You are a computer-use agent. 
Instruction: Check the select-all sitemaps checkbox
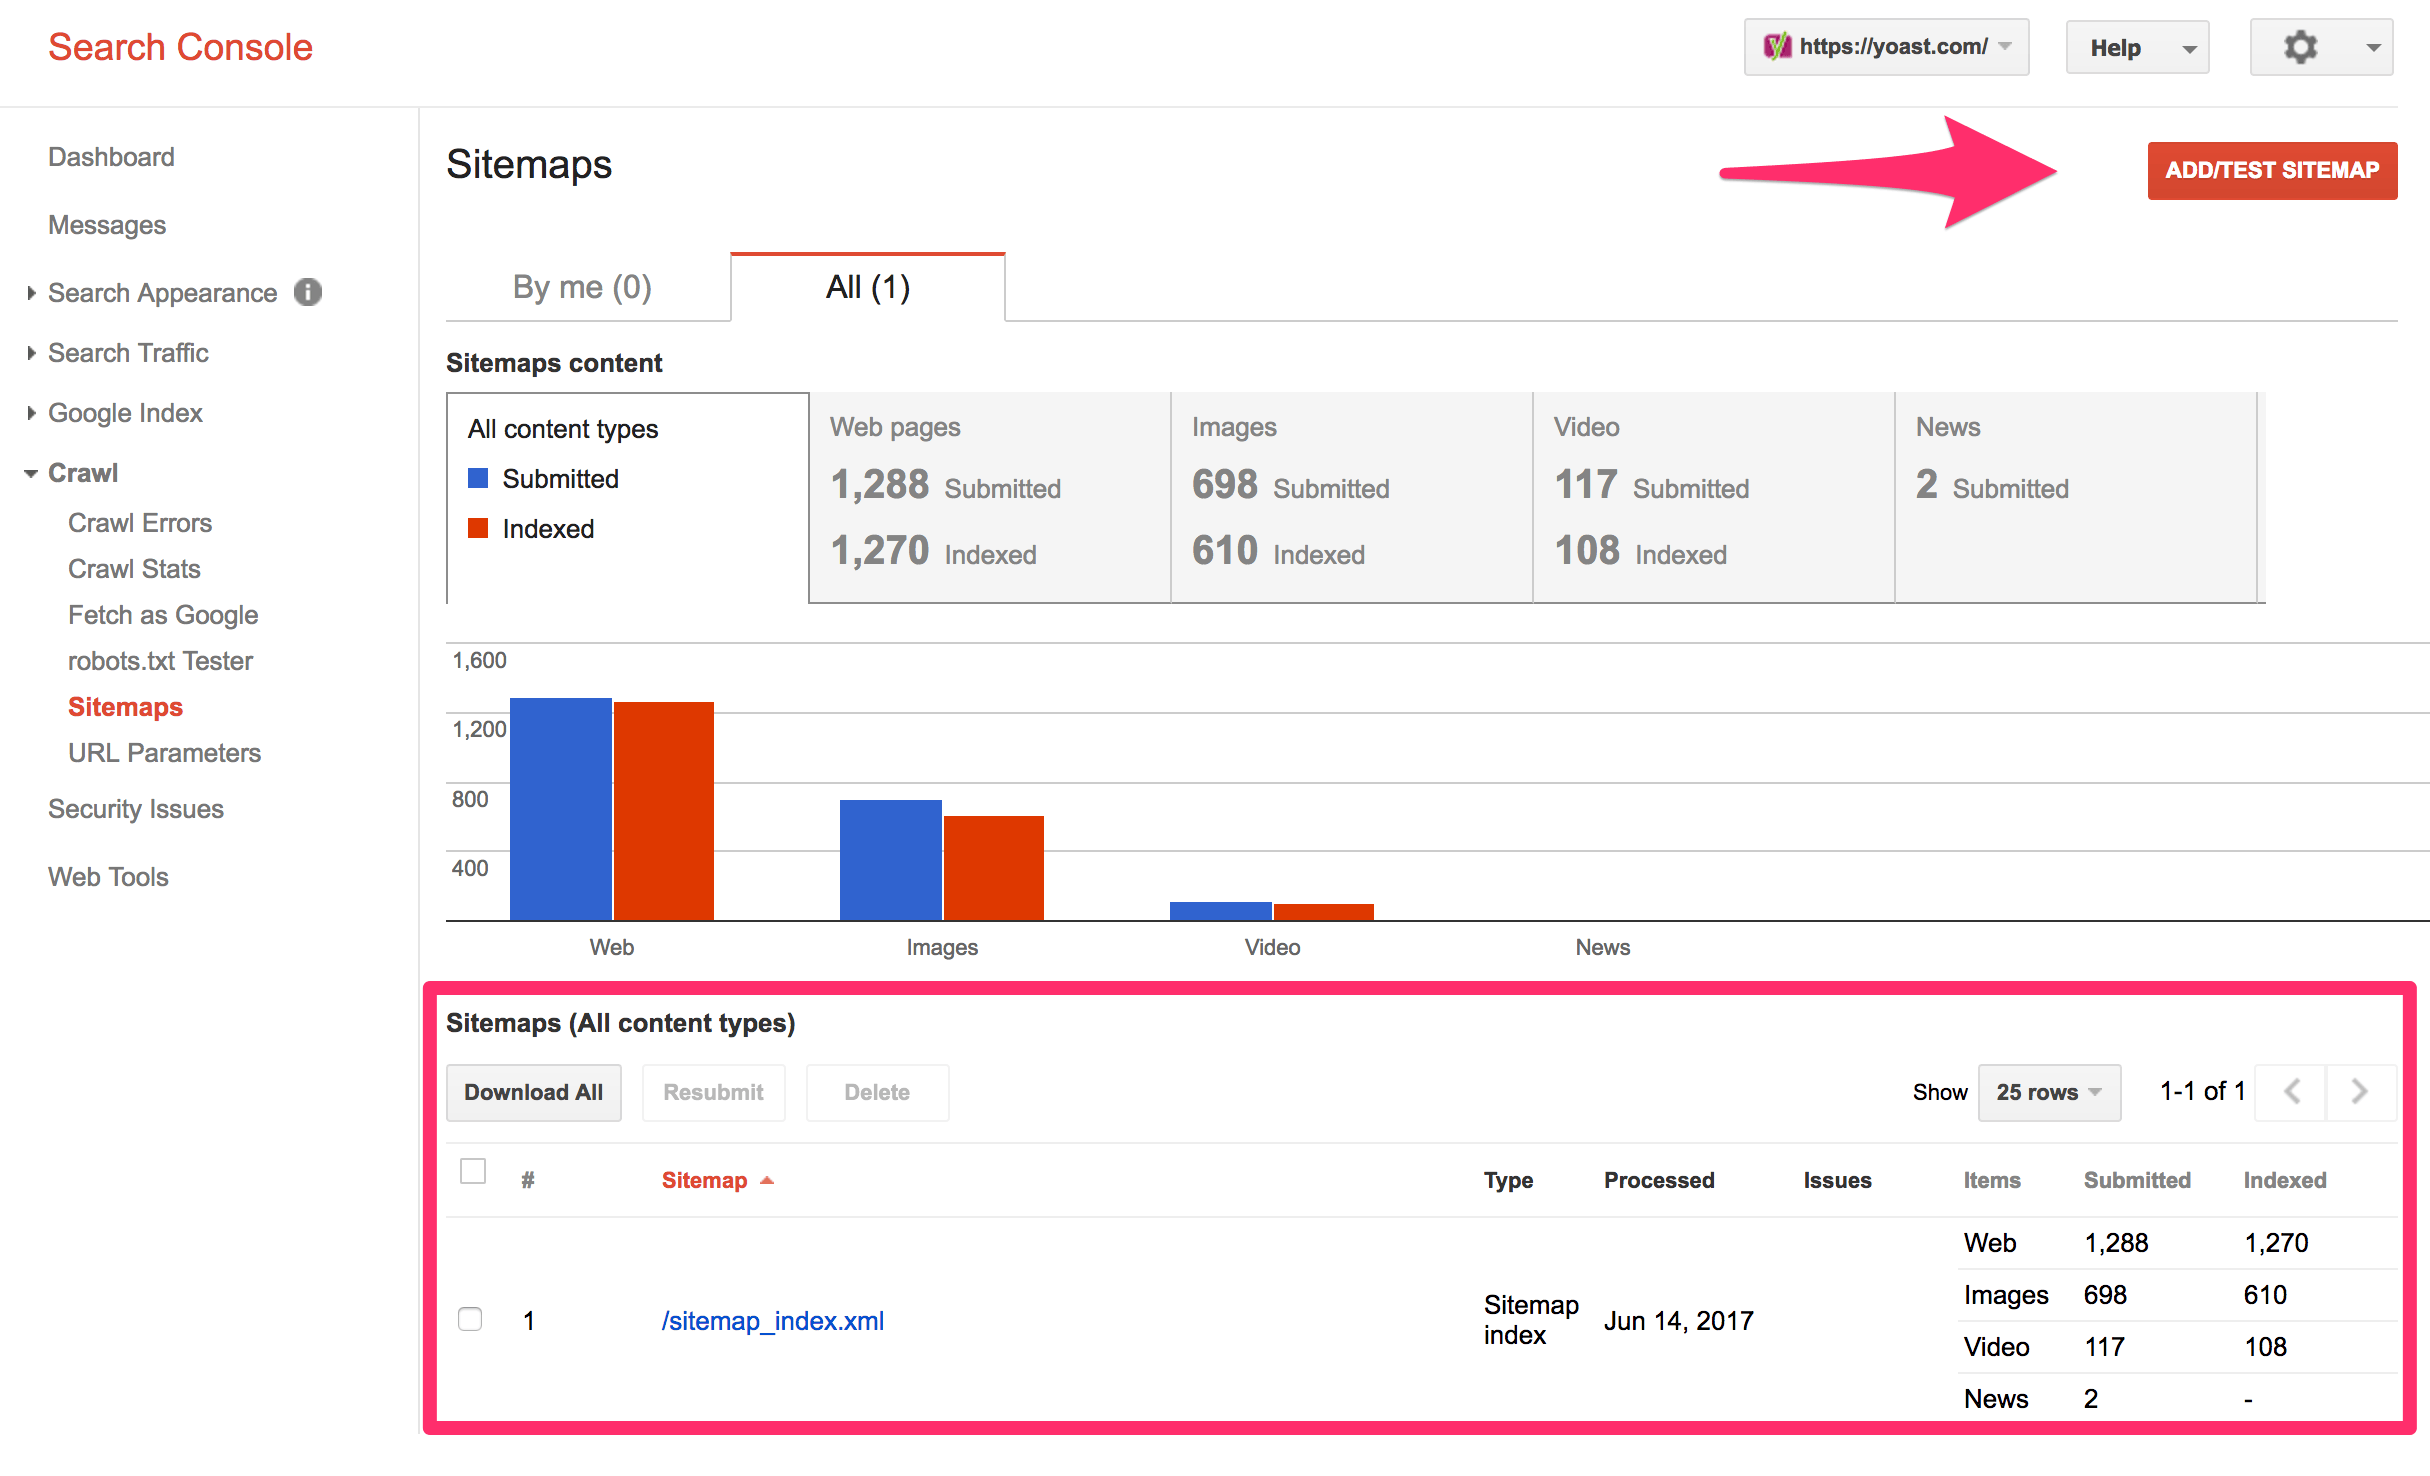click(473, 1171)
